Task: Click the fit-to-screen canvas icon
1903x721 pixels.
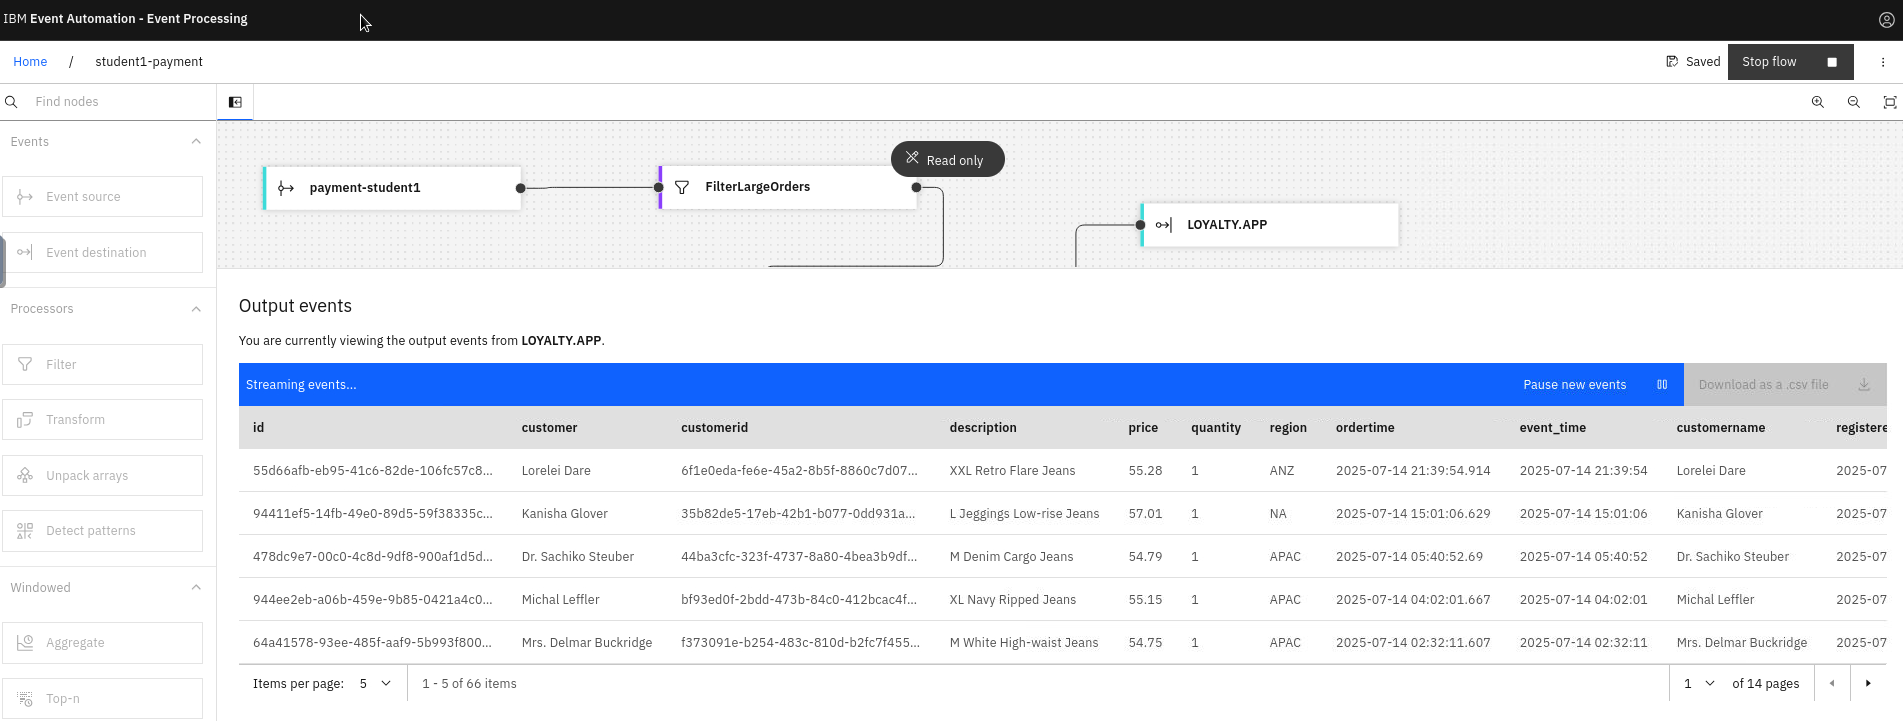Action: 1889,102
